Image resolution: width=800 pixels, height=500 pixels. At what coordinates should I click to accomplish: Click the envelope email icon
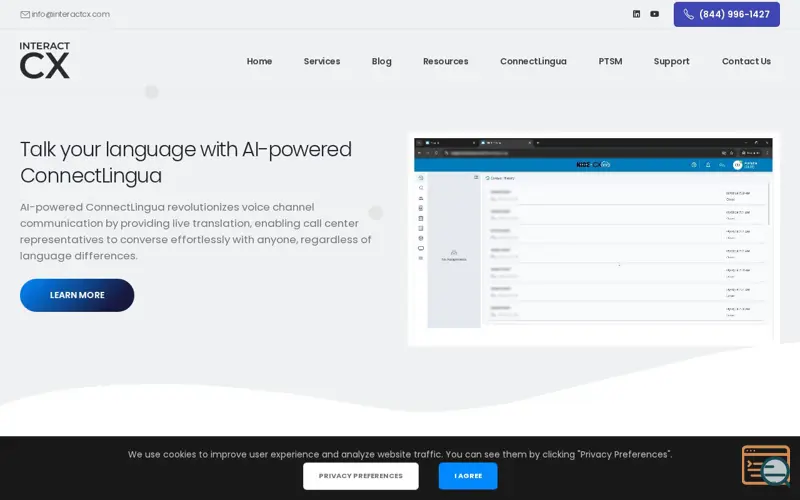tap(25, 14)
